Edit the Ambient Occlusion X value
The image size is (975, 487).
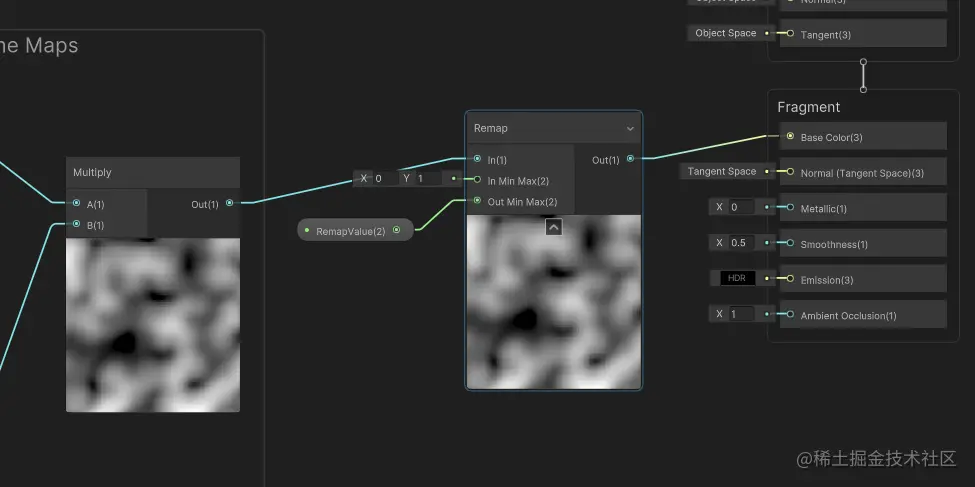click(x=741, y=314)
